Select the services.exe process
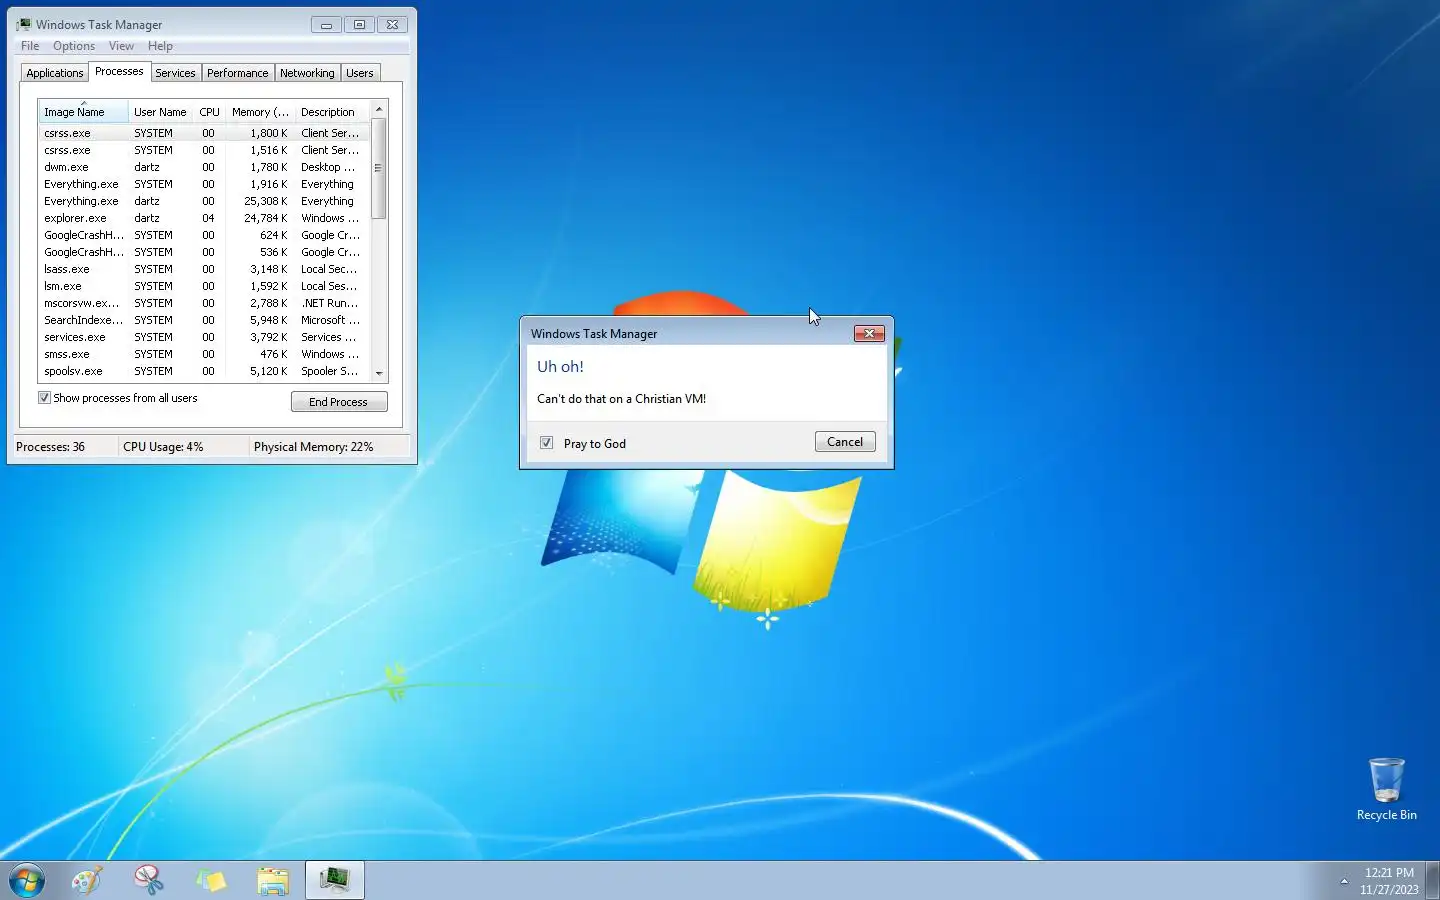Image resolution: width=1440 pixels, height=900 pixels. pos(204,337)
